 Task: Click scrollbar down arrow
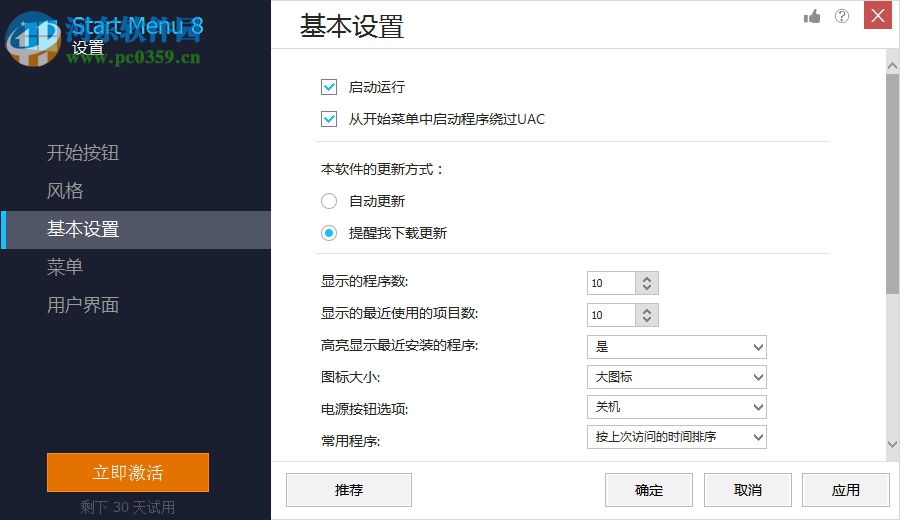pyautogui.click(x=892, y=444)
